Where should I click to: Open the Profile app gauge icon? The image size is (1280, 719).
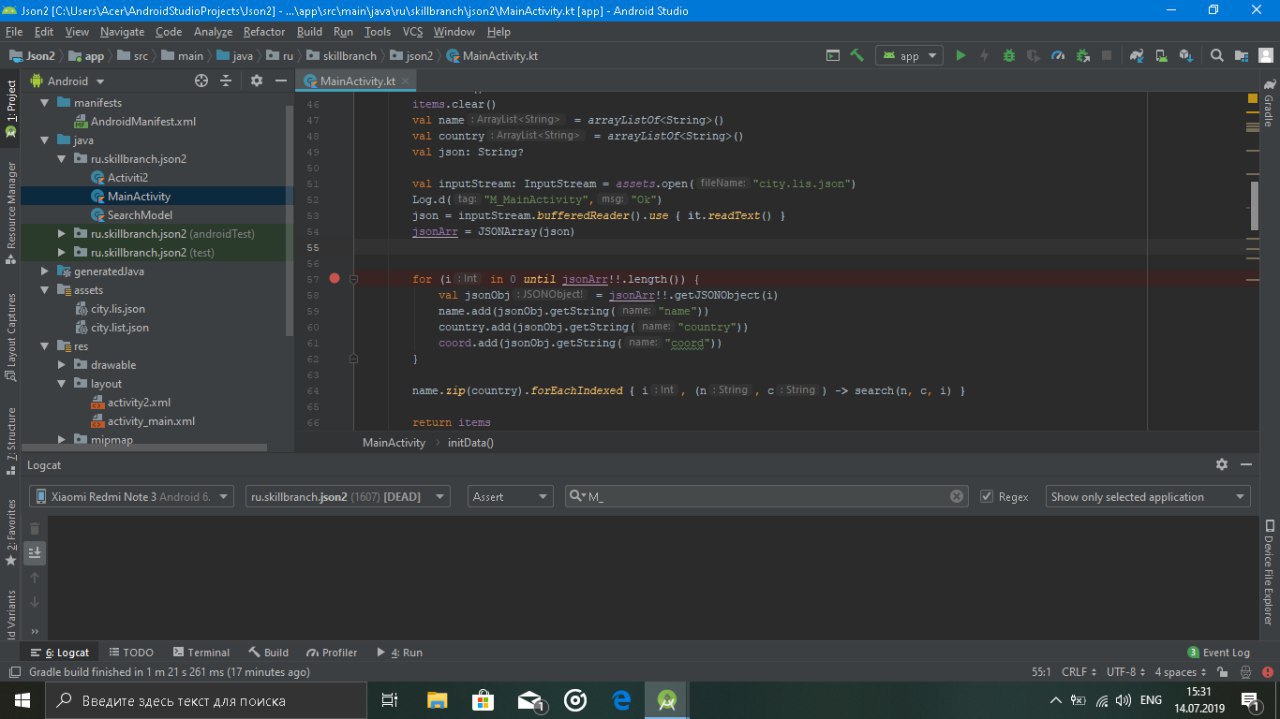coord(1059,56)
